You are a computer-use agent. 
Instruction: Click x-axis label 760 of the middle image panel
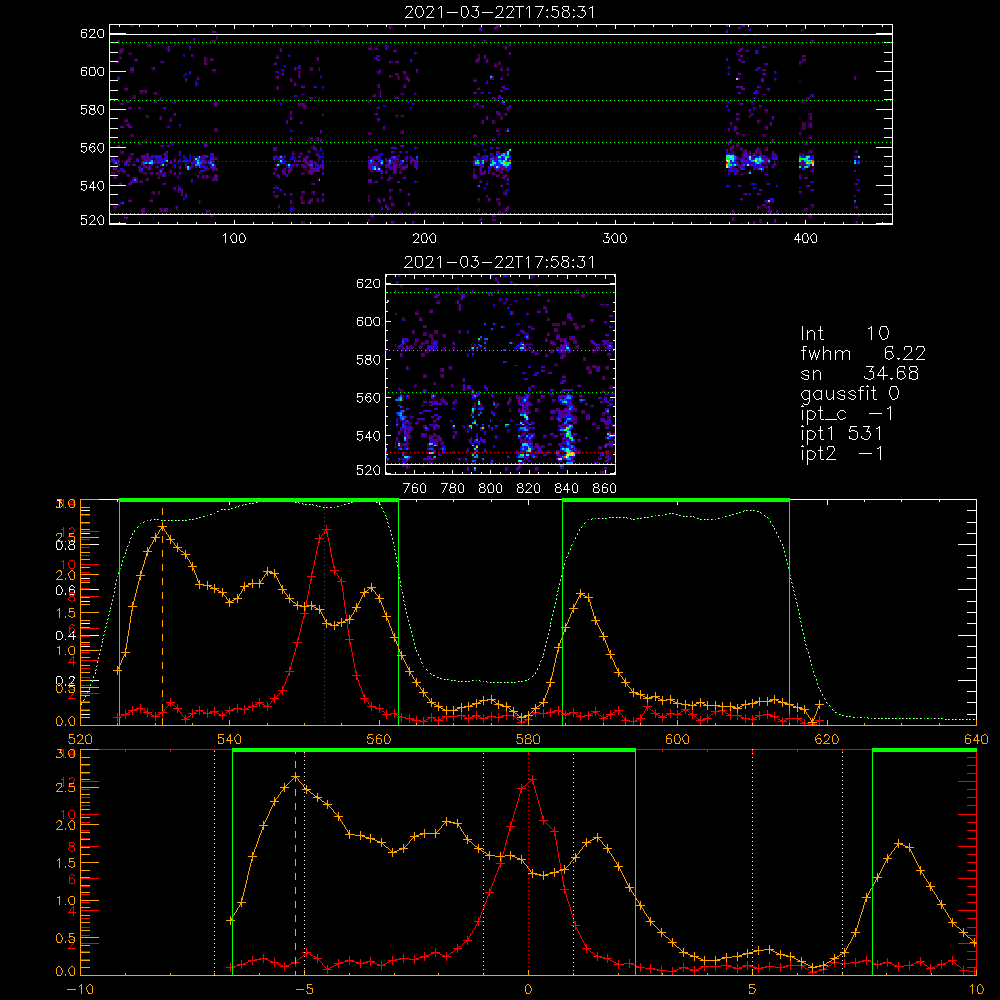(x=415, y=489)
